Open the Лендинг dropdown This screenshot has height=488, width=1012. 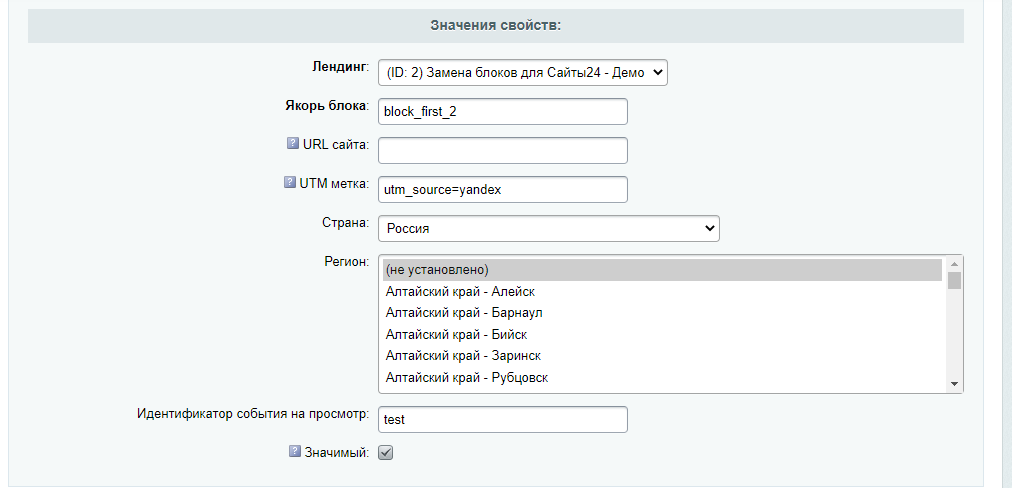click(x=522, y=72)
